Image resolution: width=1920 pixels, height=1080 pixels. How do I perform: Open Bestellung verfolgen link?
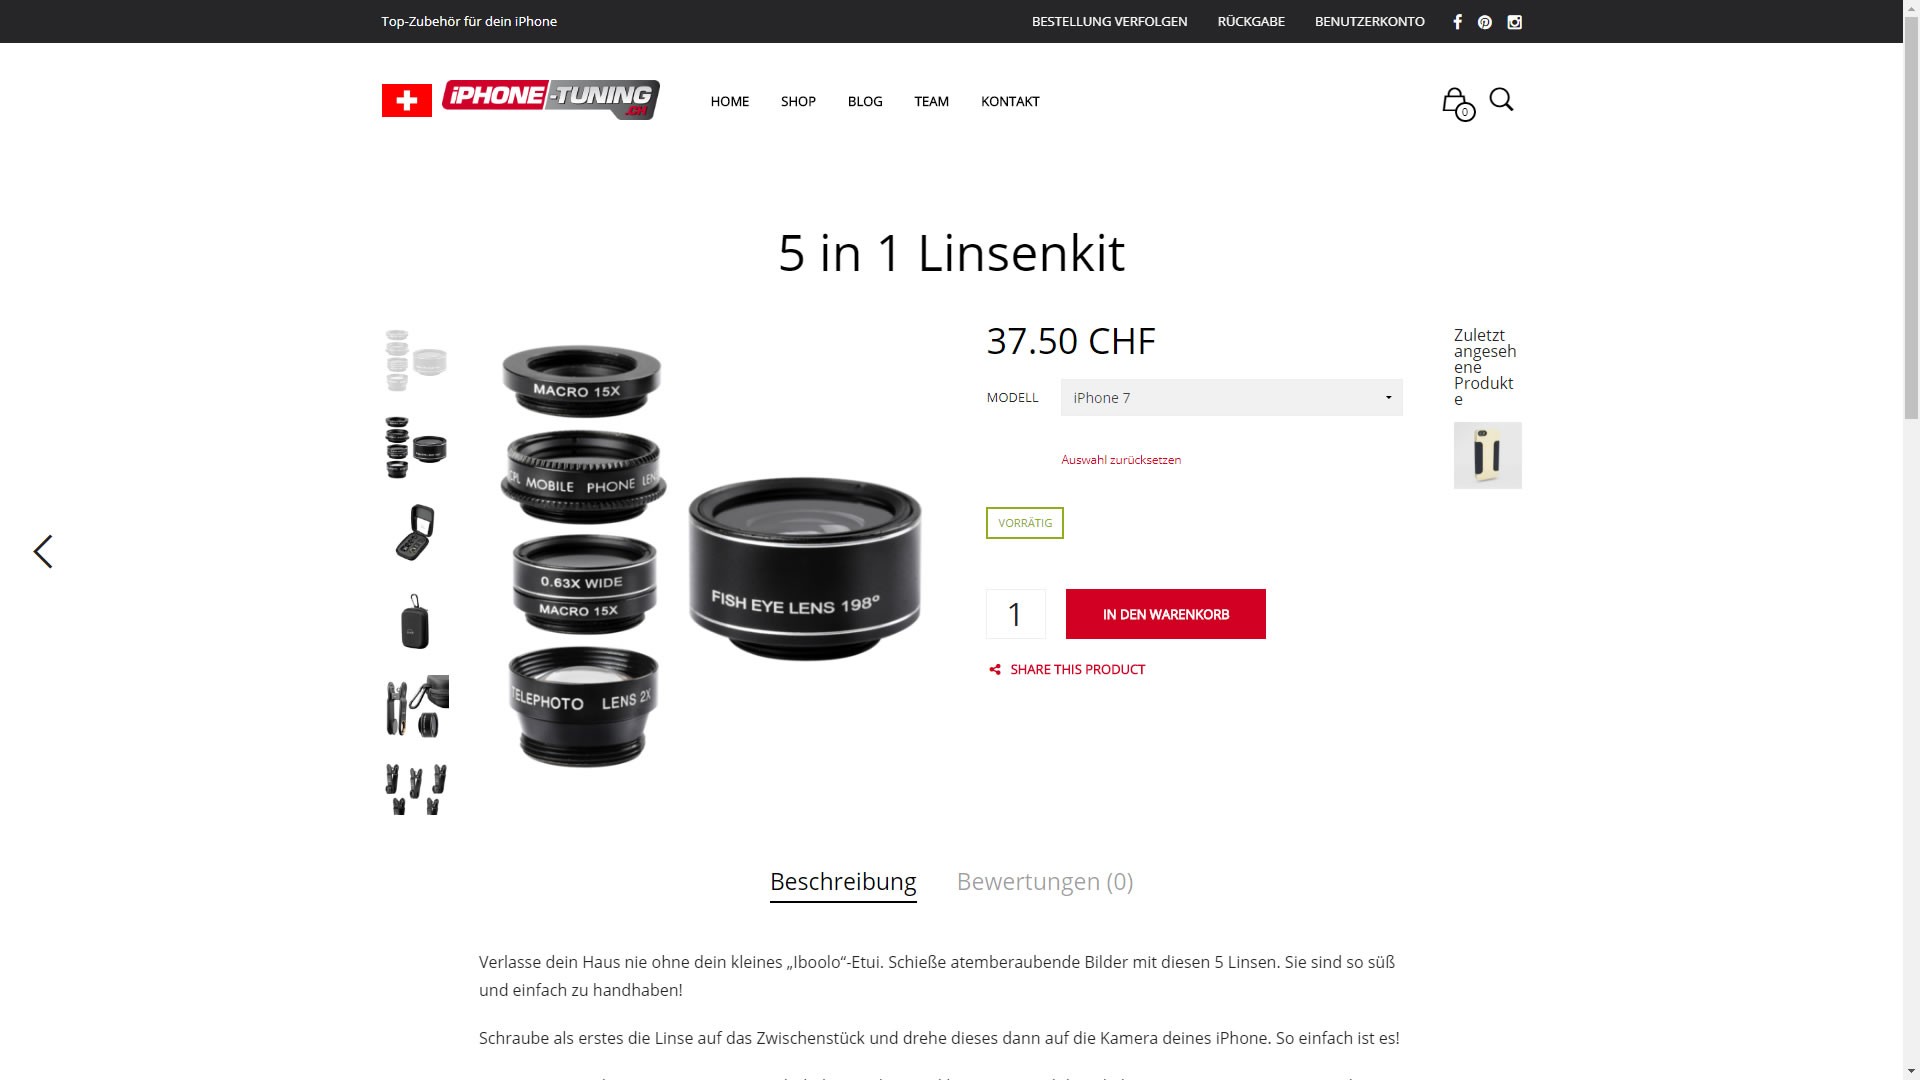(1109, 21)
